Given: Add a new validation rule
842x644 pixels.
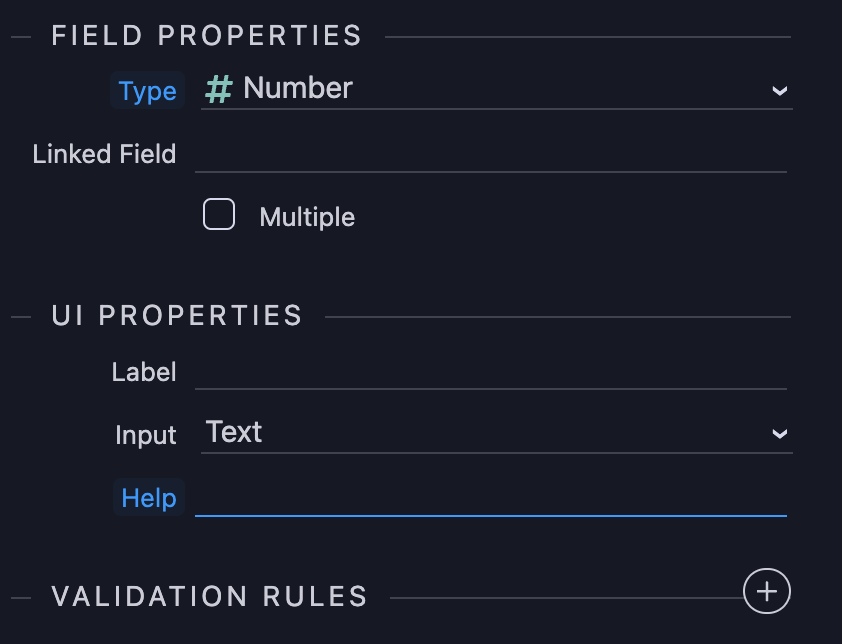Looking at the screenshot, I should 767,591.
